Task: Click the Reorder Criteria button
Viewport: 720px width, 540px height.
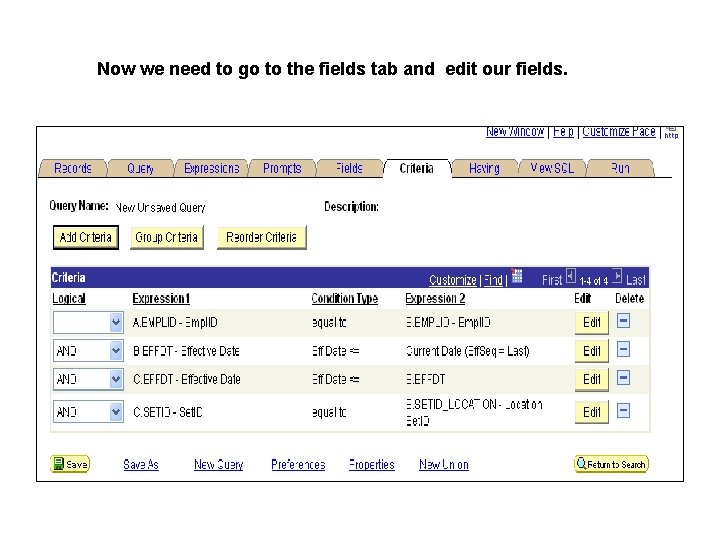Action: click(261, 237)
